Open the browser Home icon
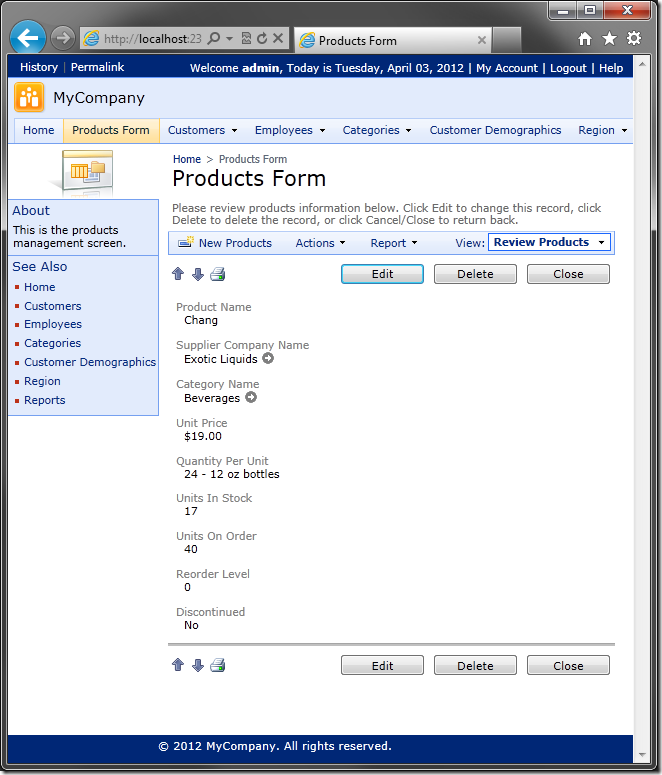 [x=585, y=39]
